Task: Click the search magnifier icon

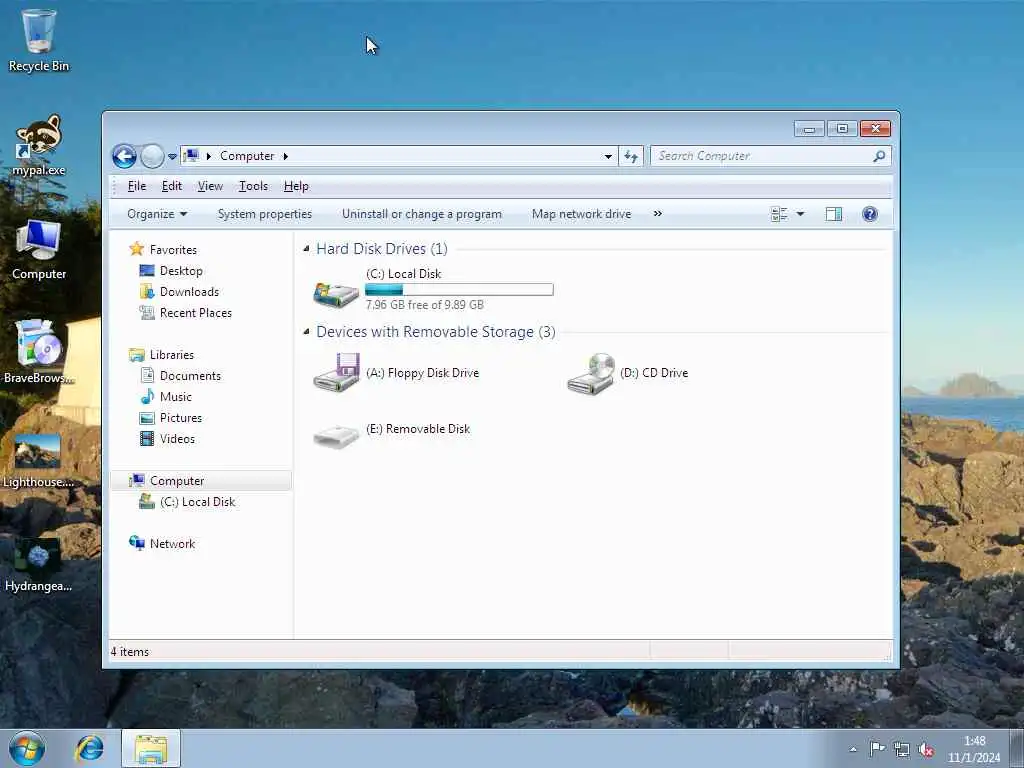Action: [879, 156]
